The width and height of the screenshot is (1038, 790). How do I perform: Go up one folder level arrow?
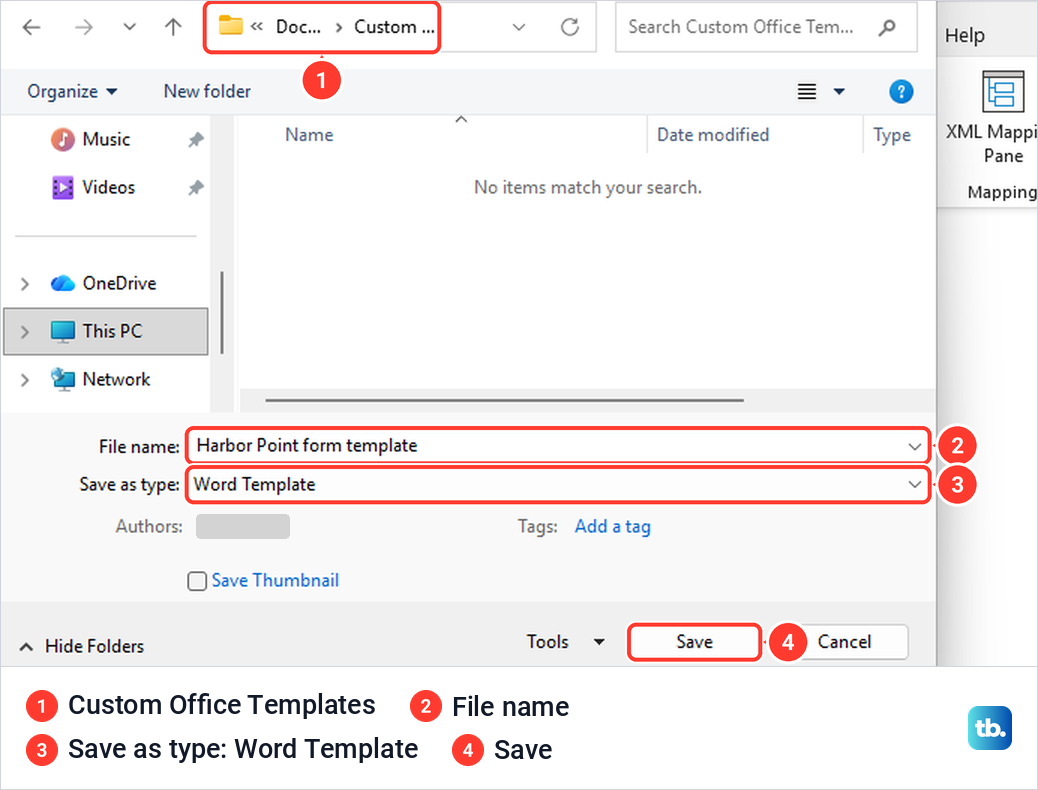173,27
